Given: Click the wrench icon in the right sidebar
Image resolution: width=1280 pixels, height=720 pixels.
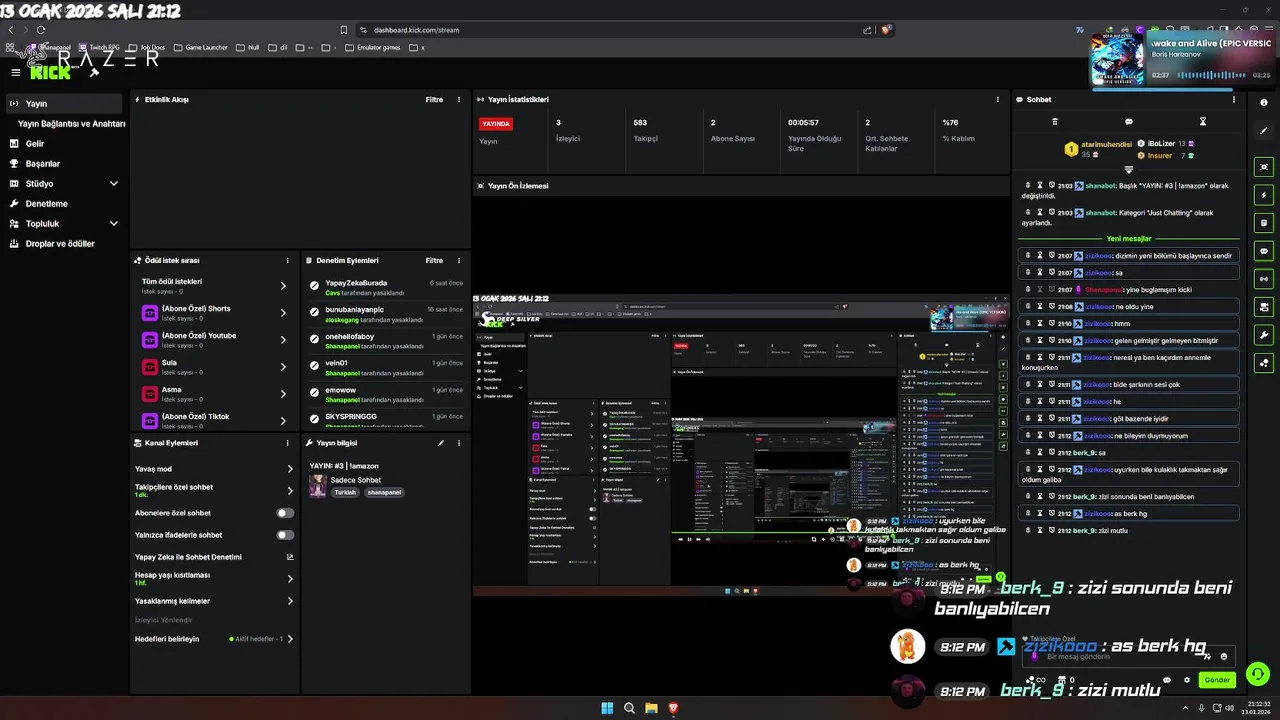Looking at the screenshot, I should pos(1264,335).
